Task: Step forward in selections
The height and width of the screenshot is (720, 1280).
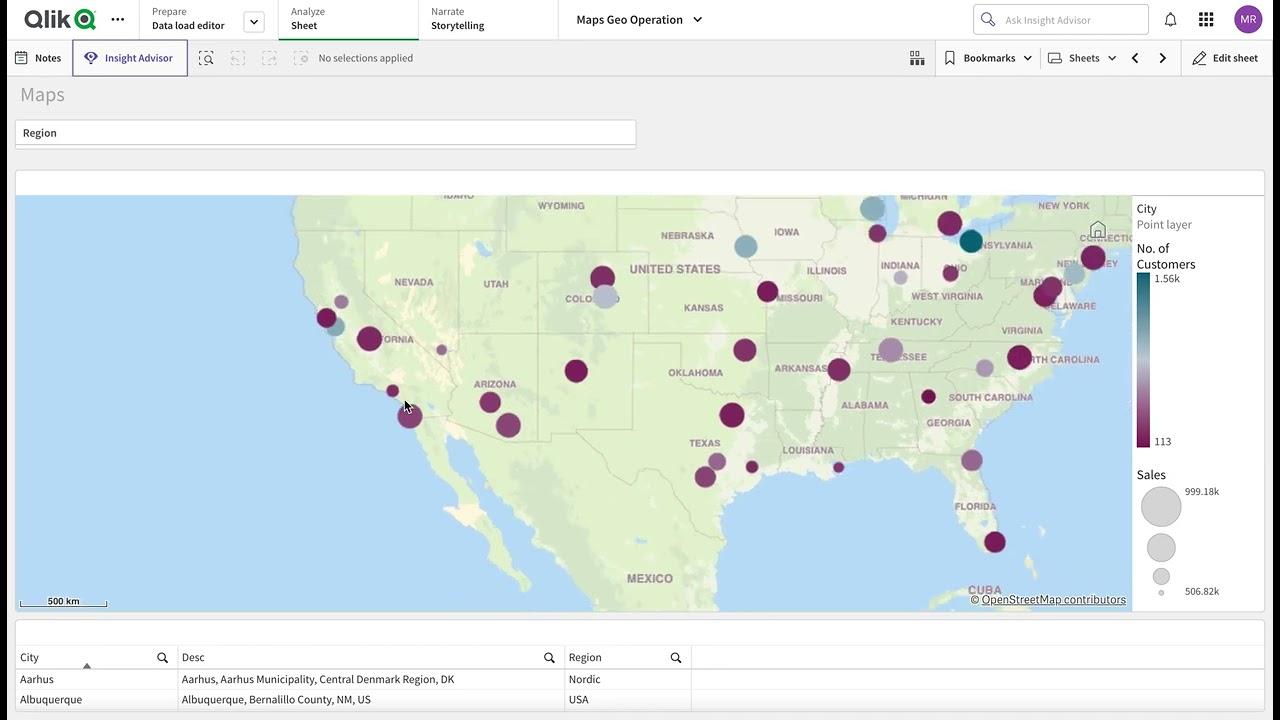Action: (270, 58)
